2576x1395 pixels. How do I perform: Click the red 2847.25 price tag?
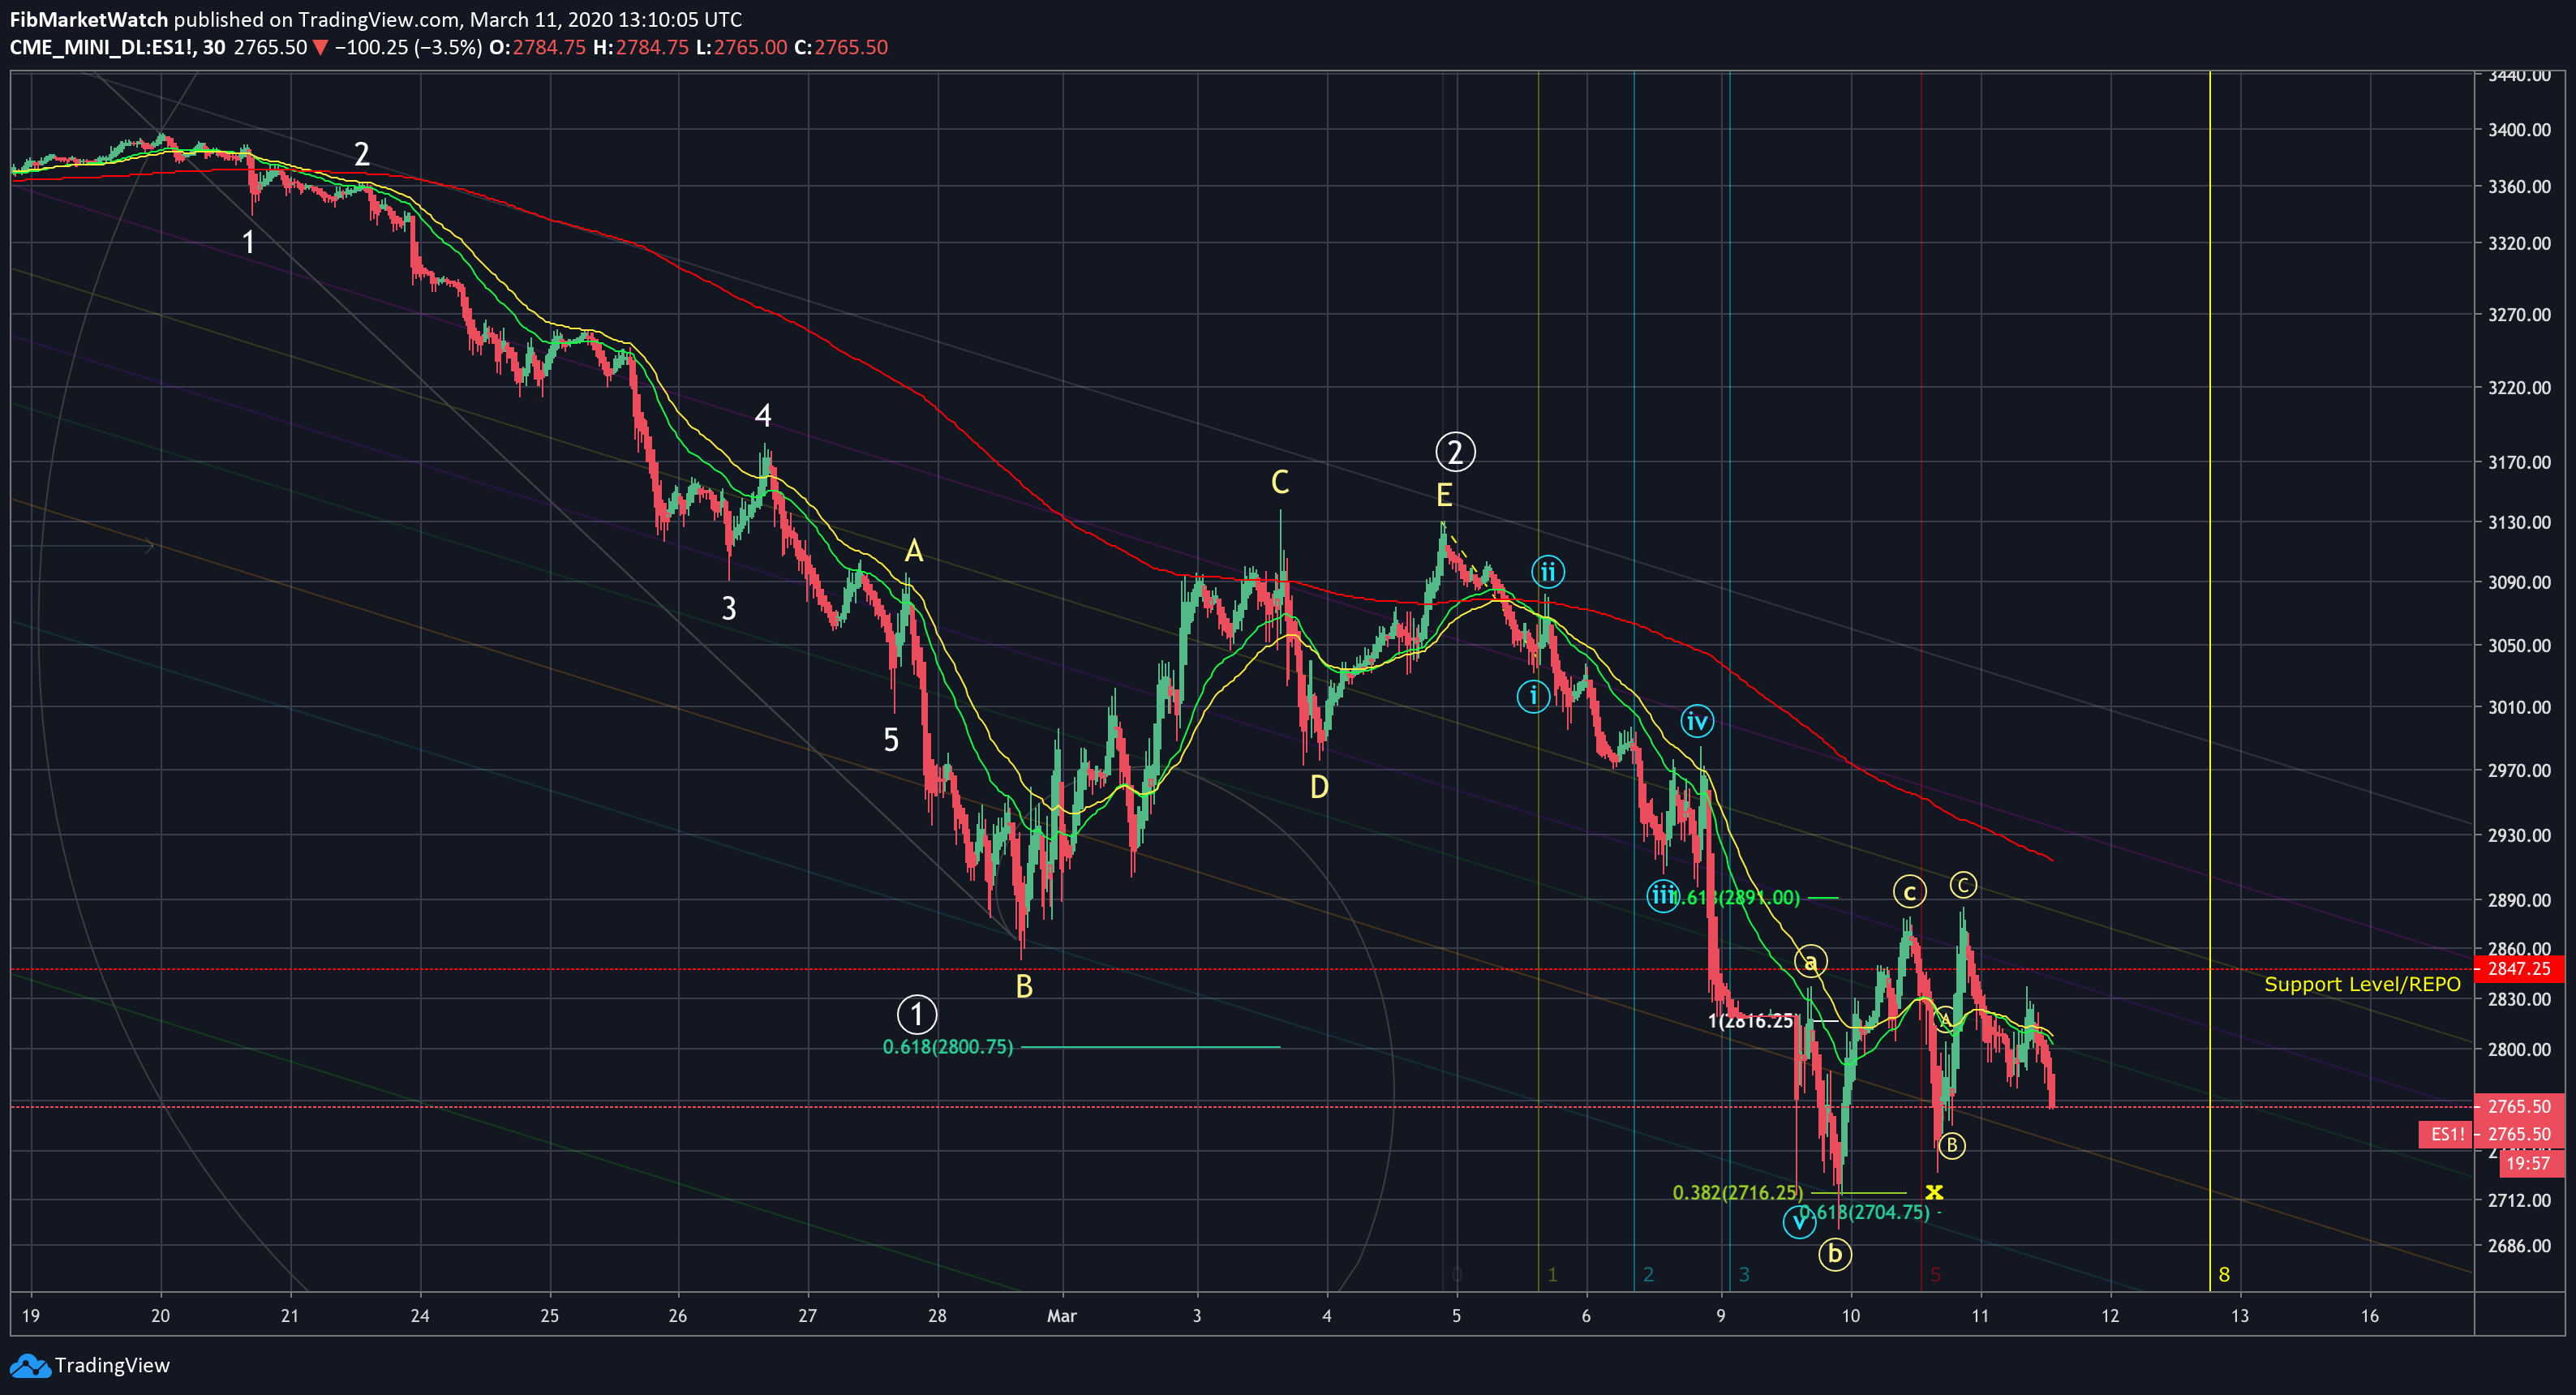tap(2519, 968)
